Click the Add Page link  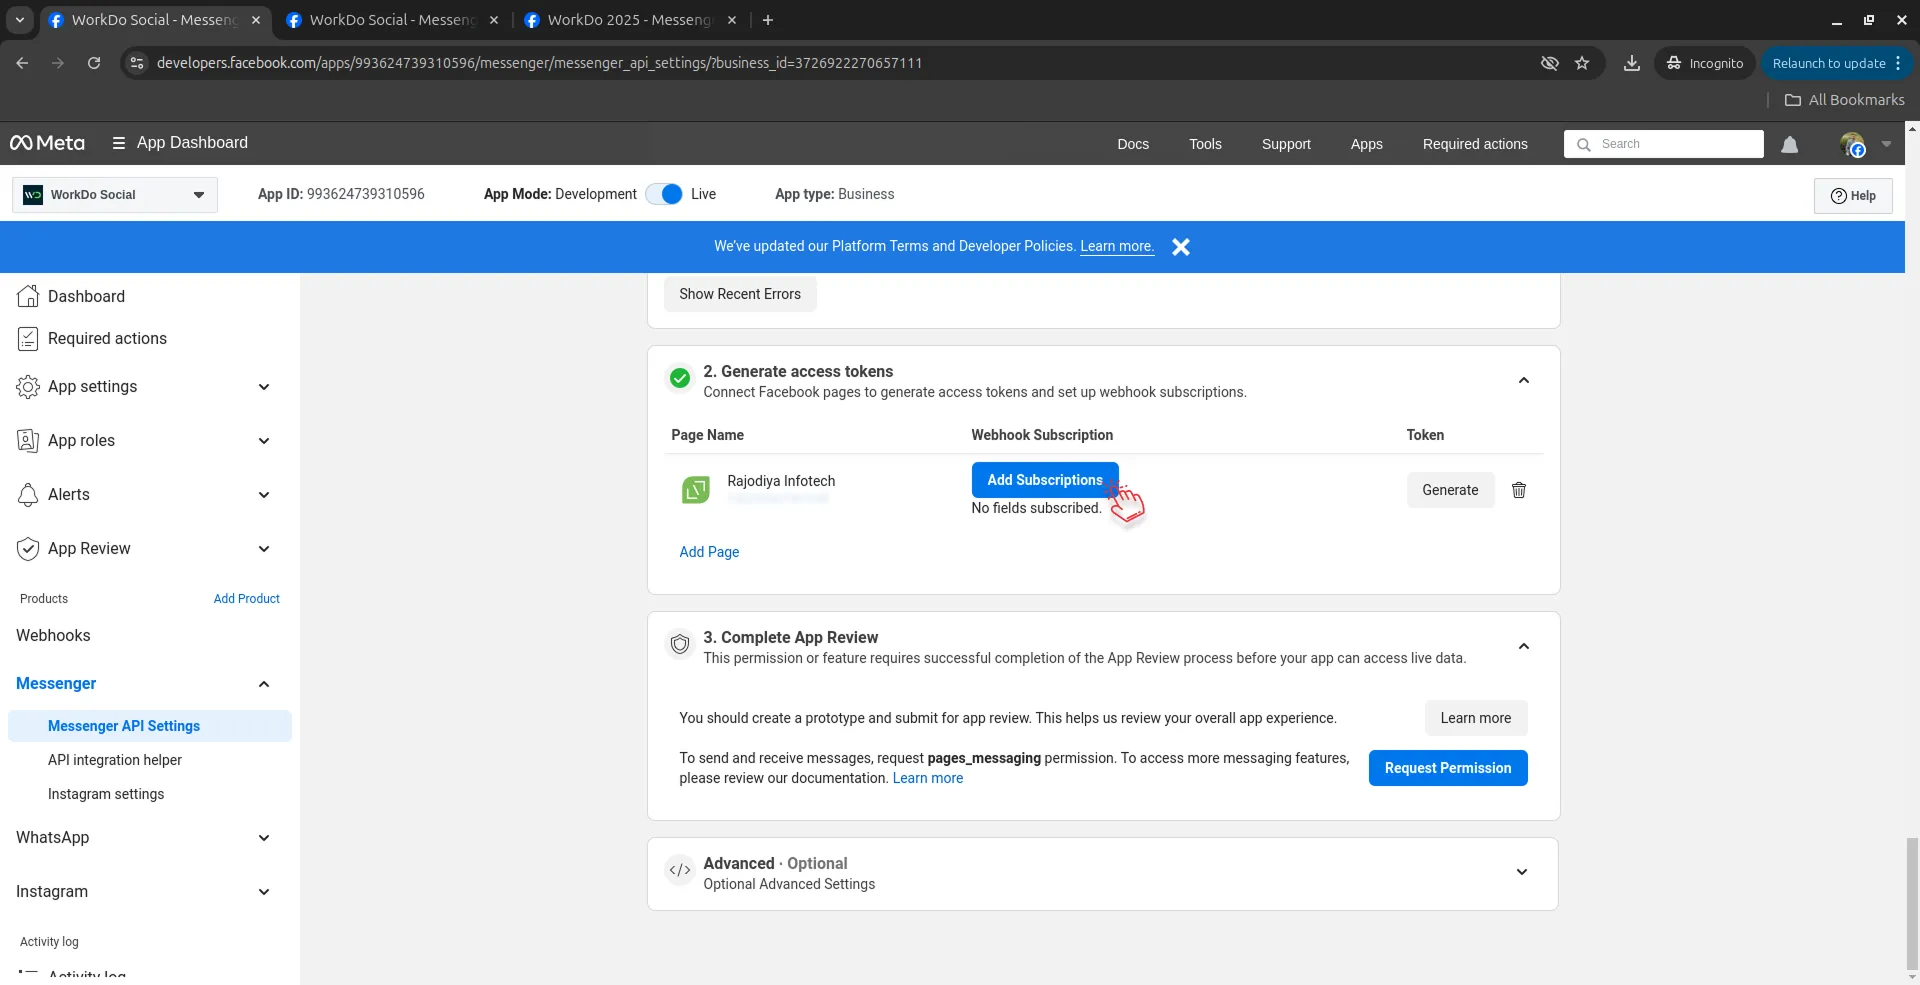click(x=709, y=552)
